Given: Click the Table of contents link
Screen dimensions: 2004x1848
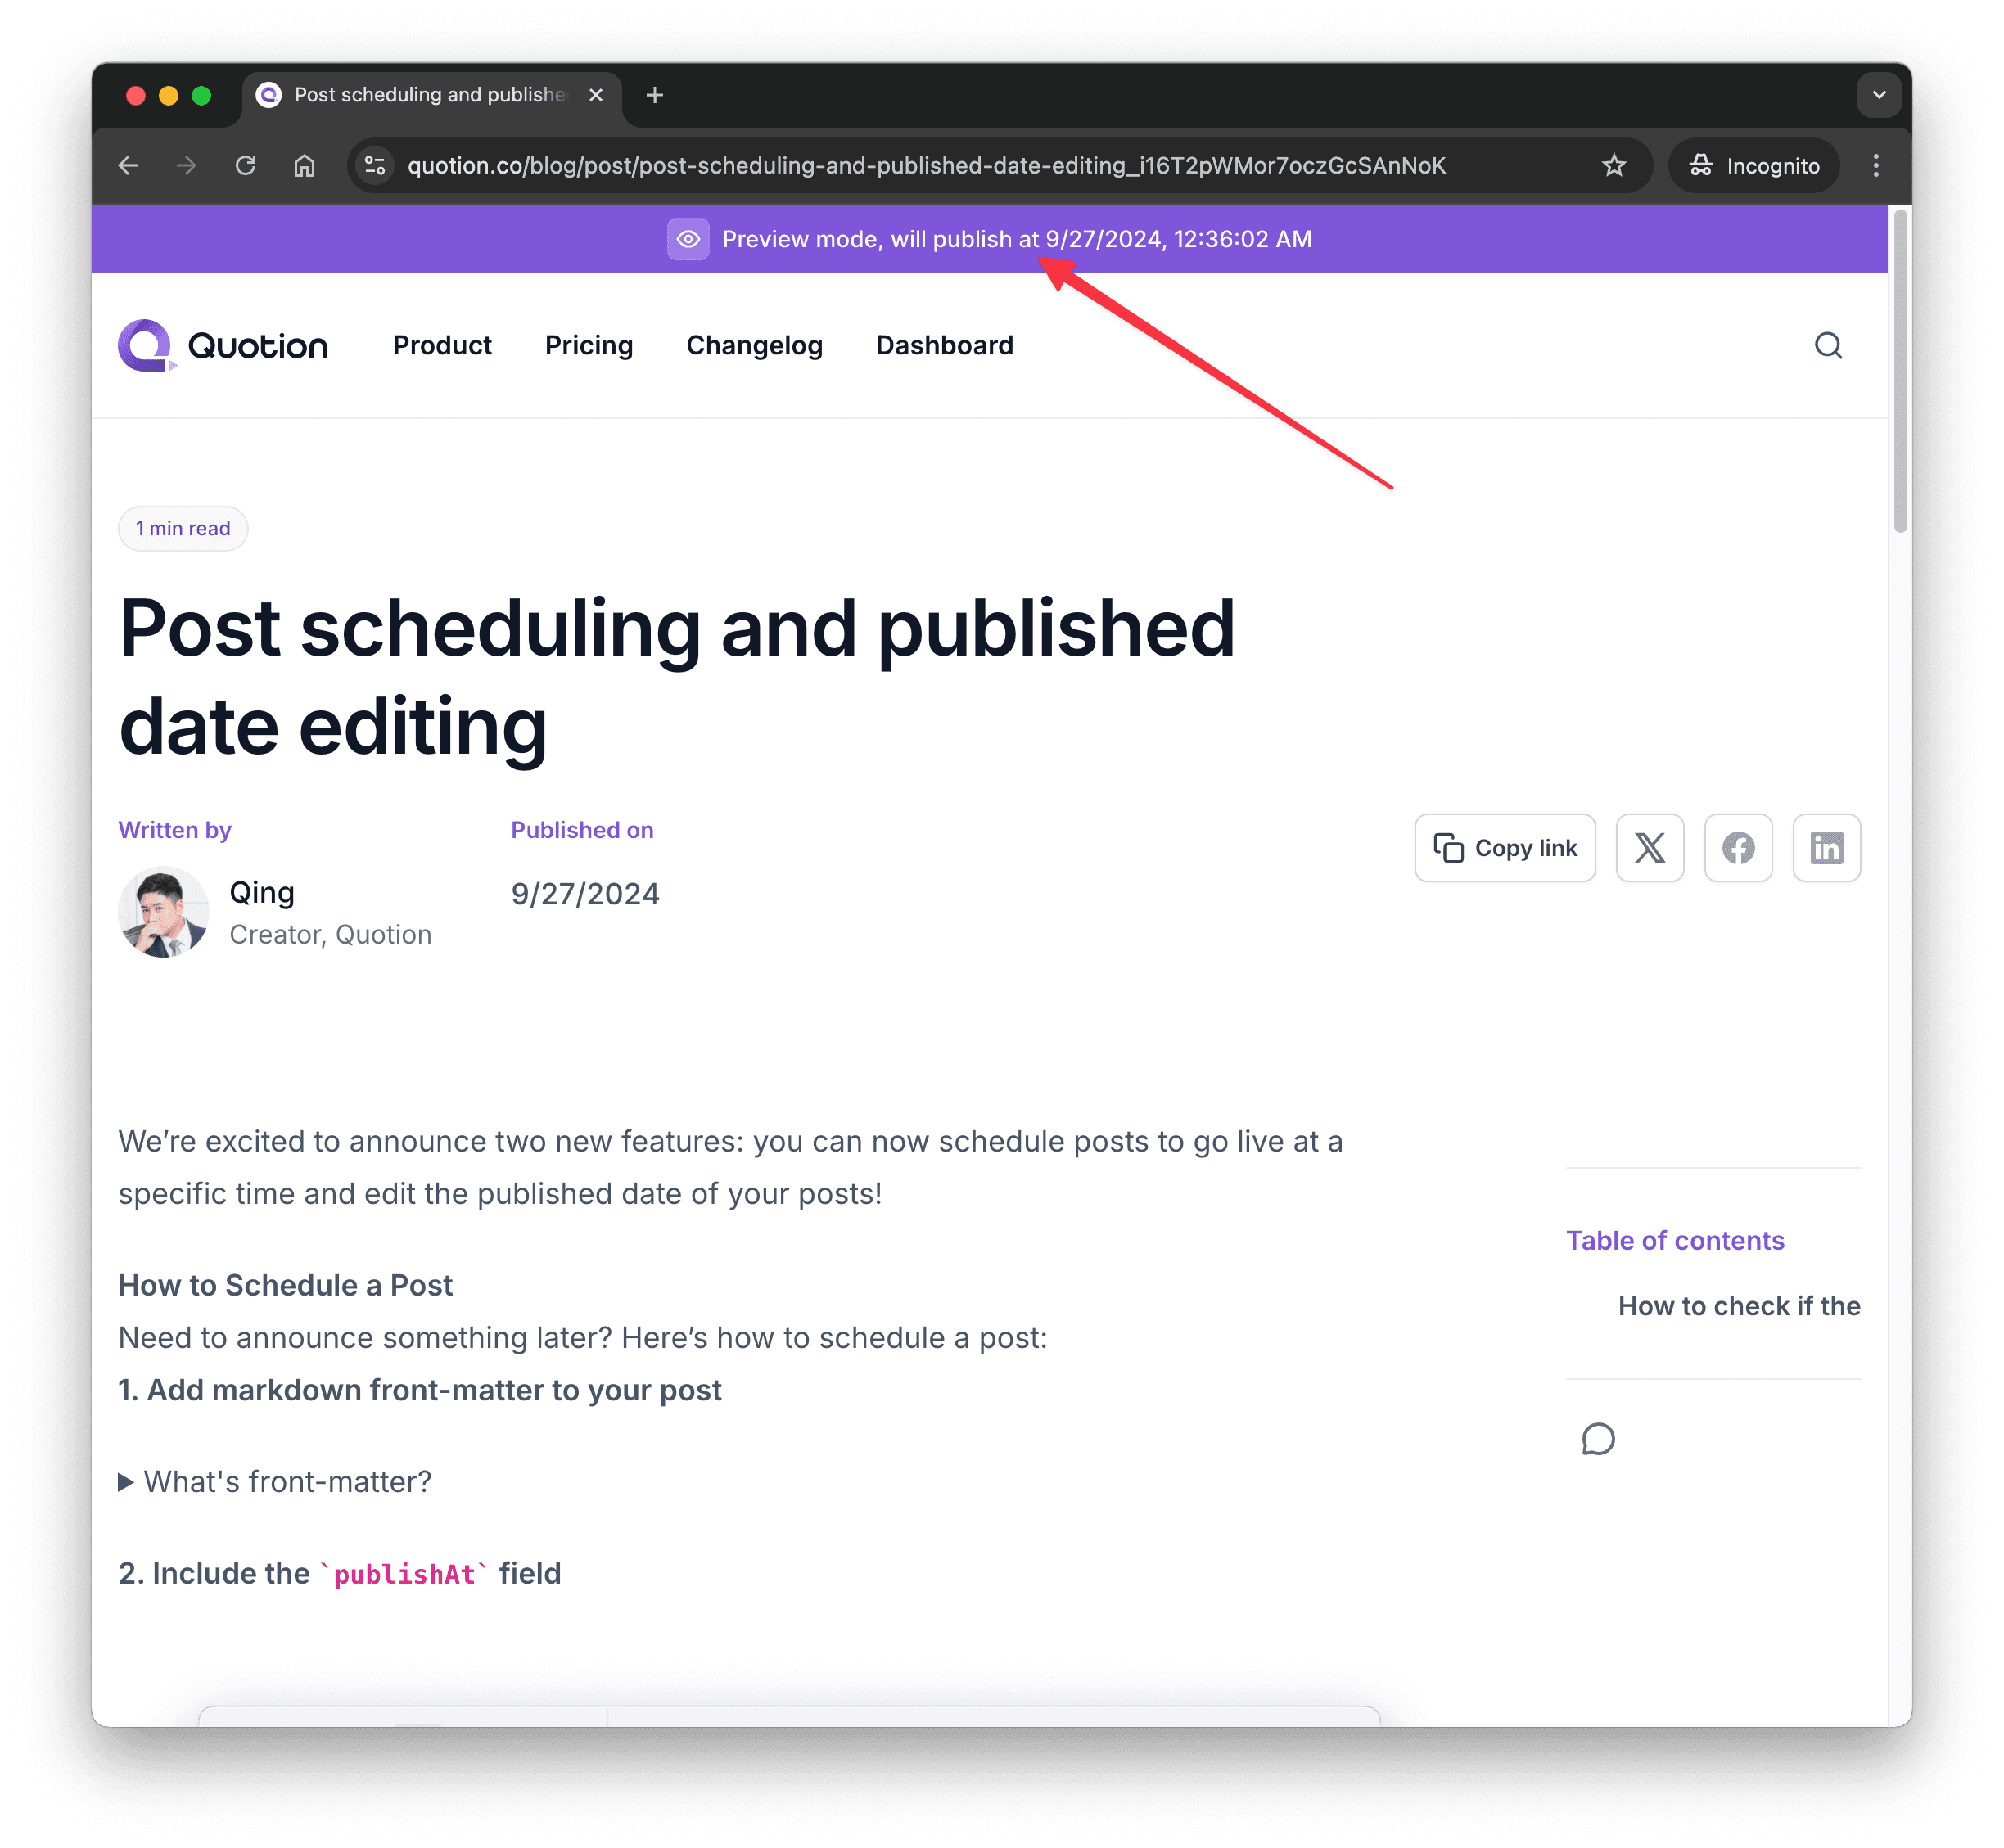Looking at the screenshot, I should (x=1676, y=1241).
